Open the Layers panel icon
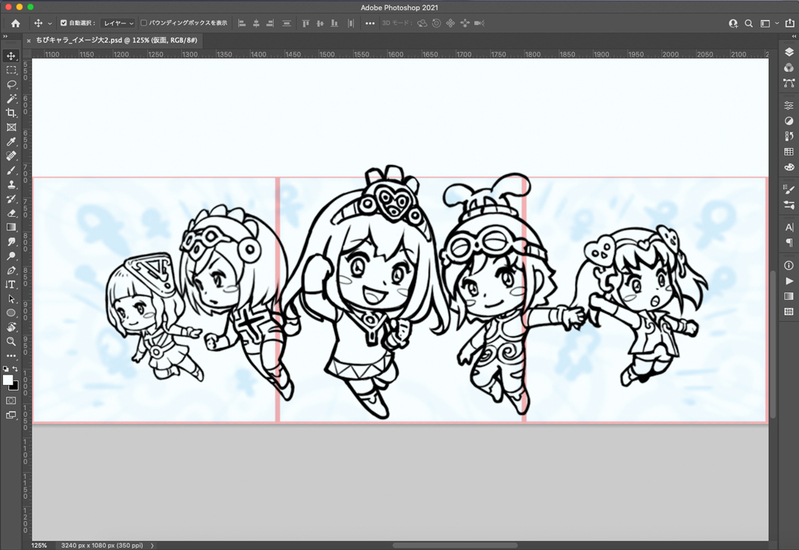 point(789,52)
